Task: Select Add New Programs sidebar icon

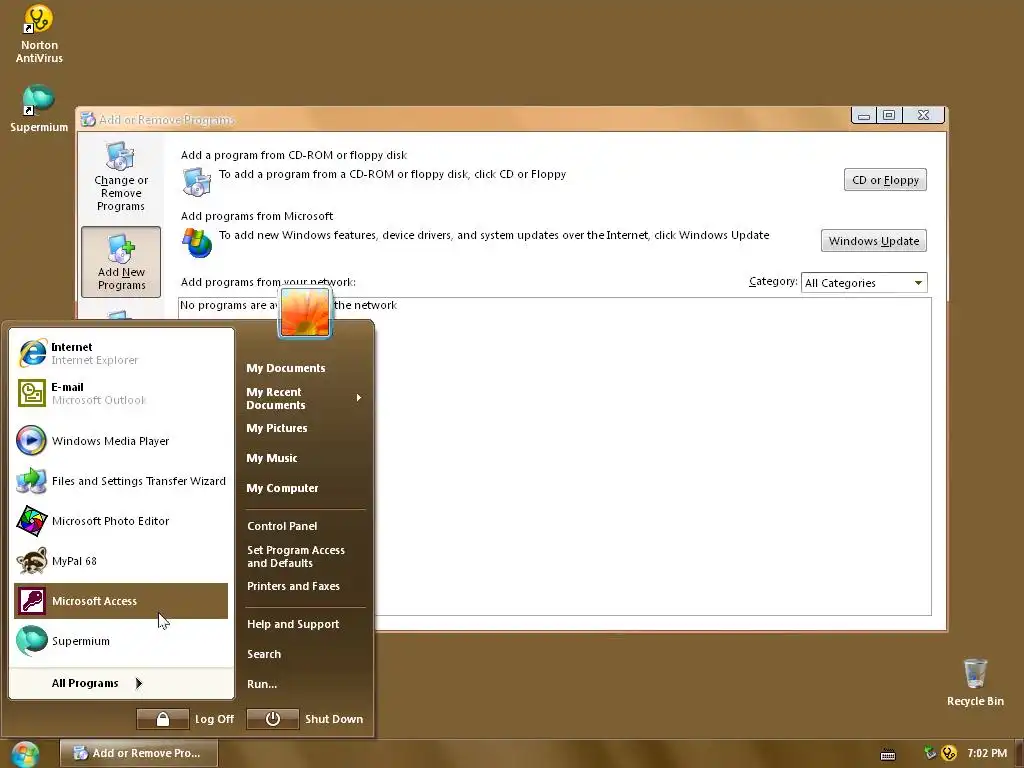Action: click(x=121, y=262)
